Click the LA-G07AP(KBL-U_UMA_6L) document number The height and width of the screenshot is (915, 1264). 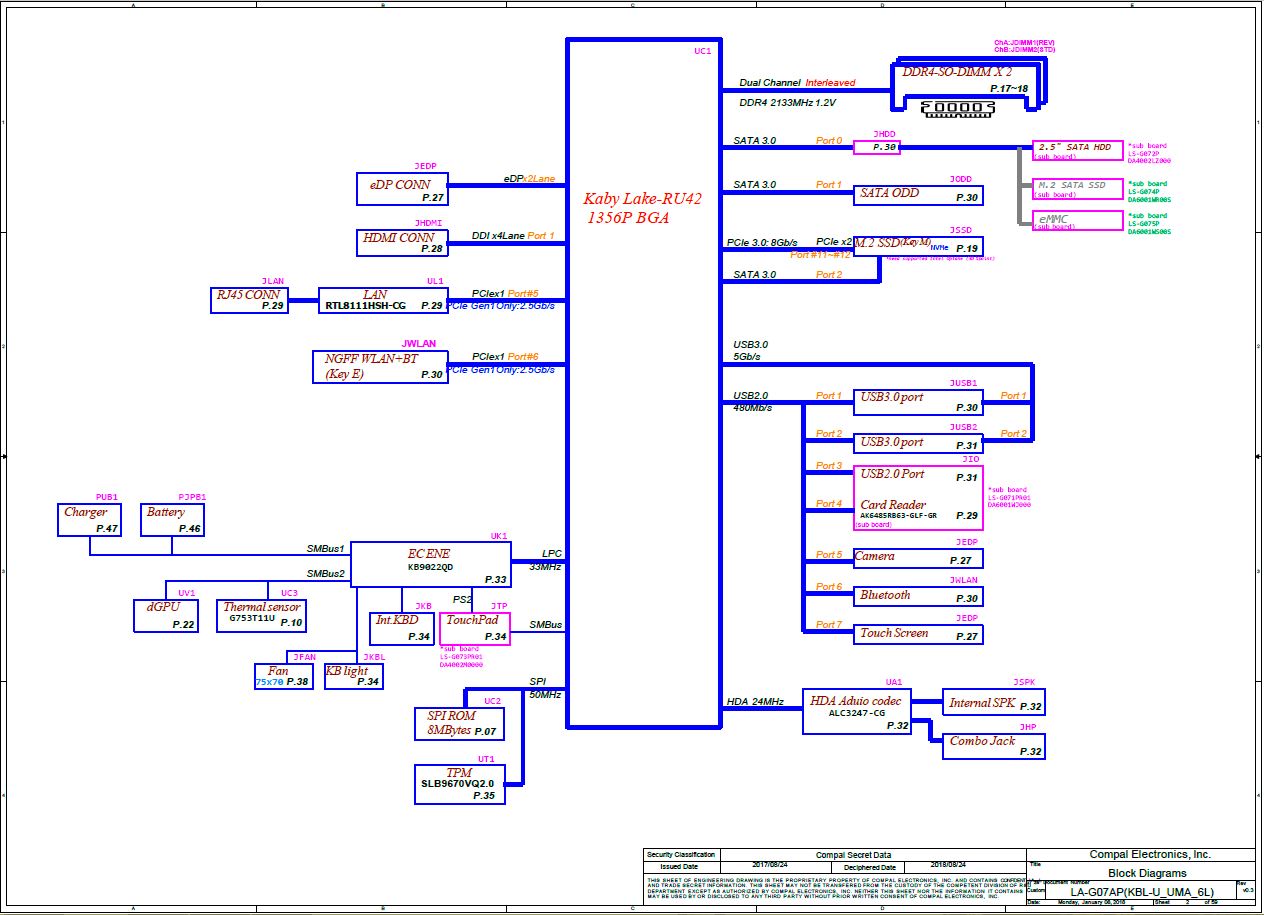tap(1142, 892)
